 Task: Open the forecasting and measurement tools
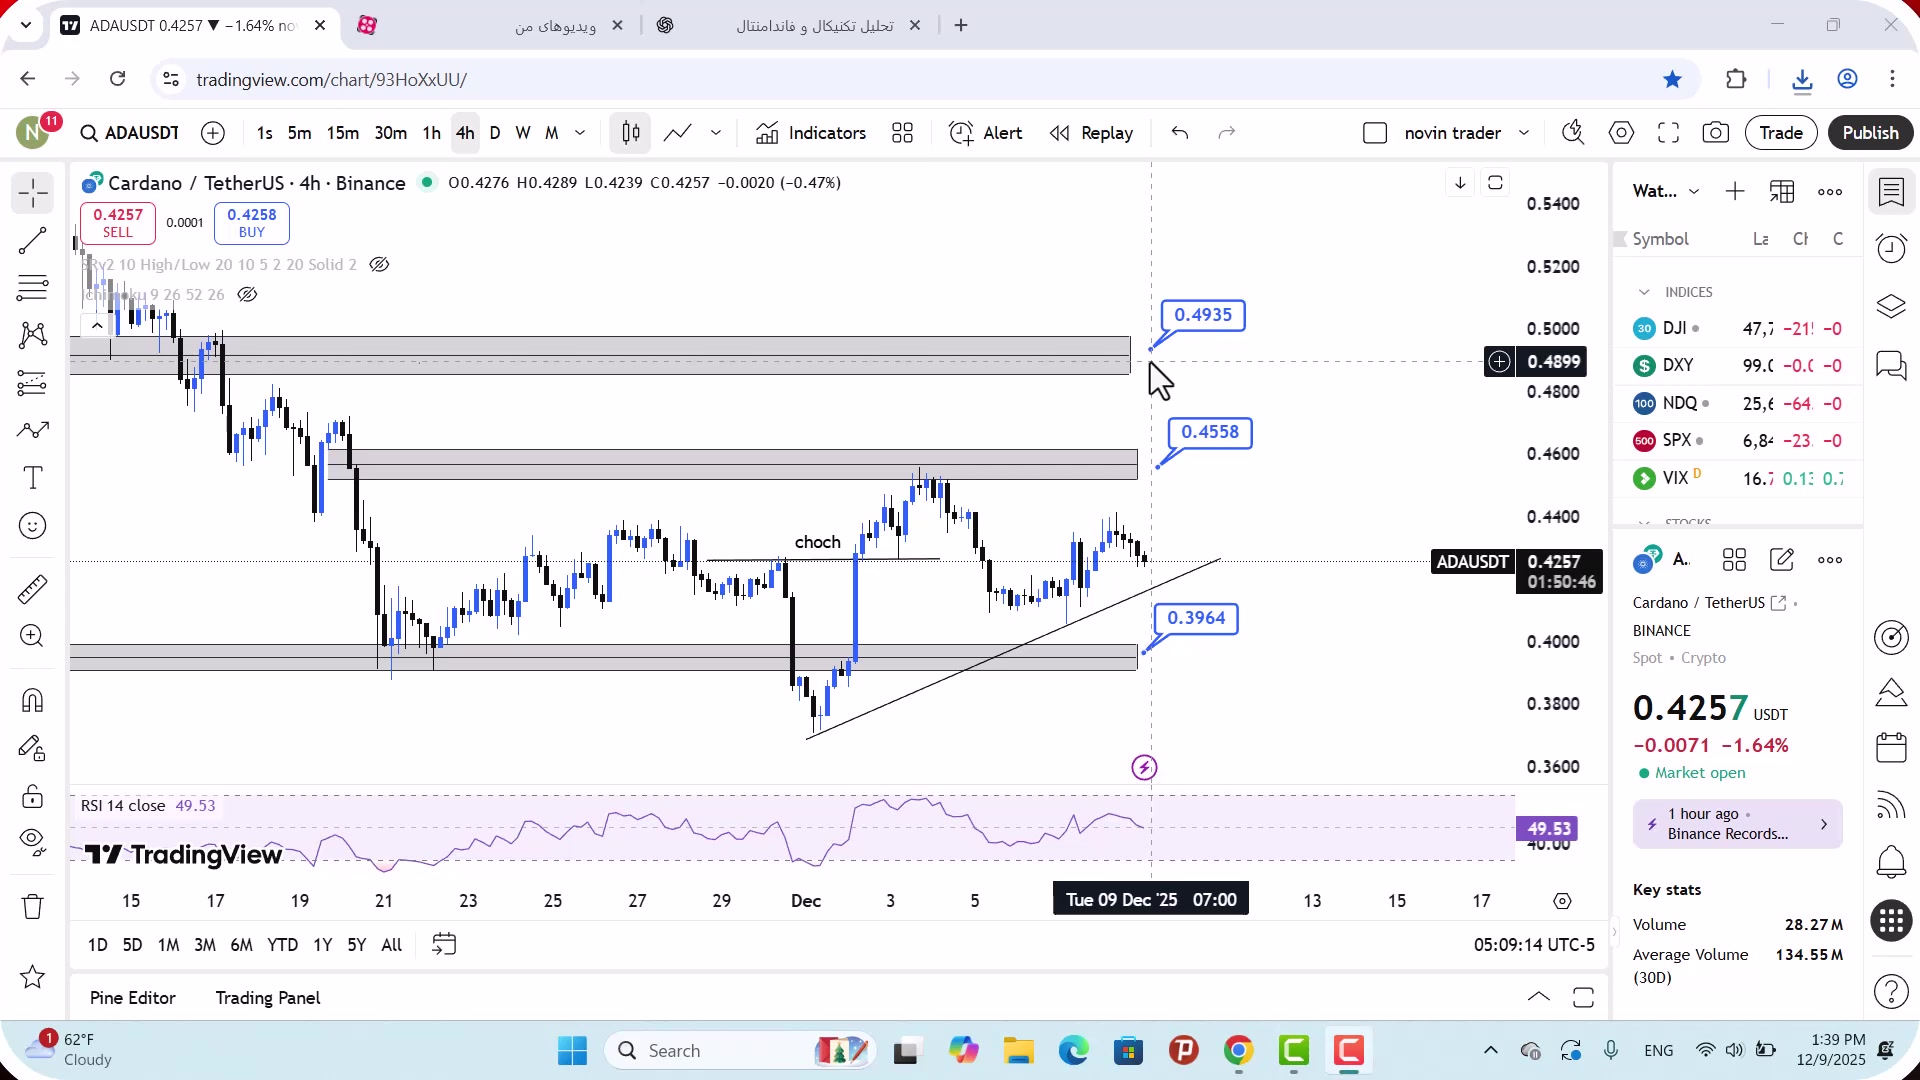33,383
